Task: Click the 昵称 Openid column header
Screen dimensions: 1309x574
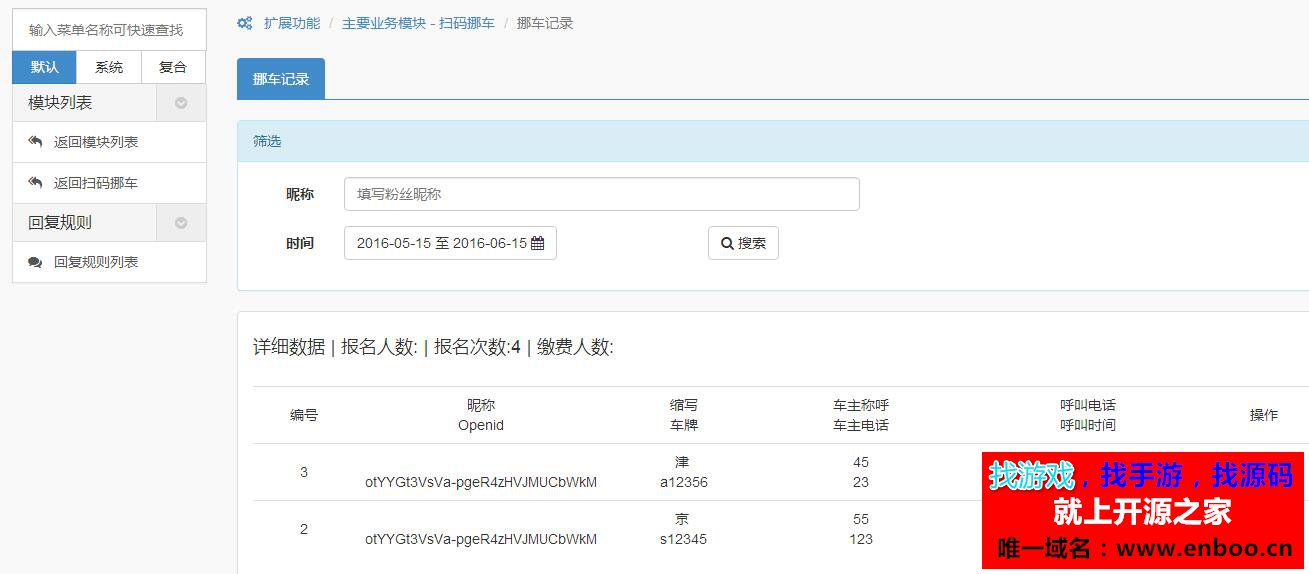Action: coord(481,415)
